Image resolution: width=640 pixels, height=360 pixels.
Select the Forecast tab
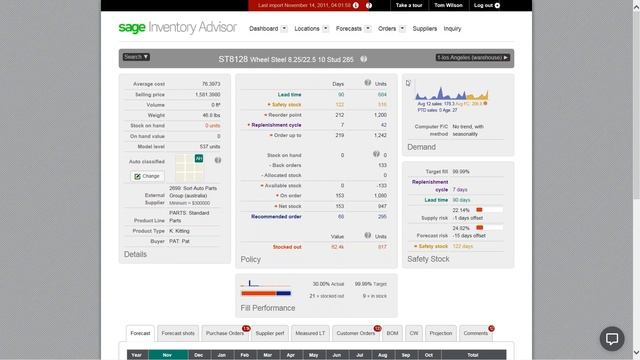[x=140, y=333]
